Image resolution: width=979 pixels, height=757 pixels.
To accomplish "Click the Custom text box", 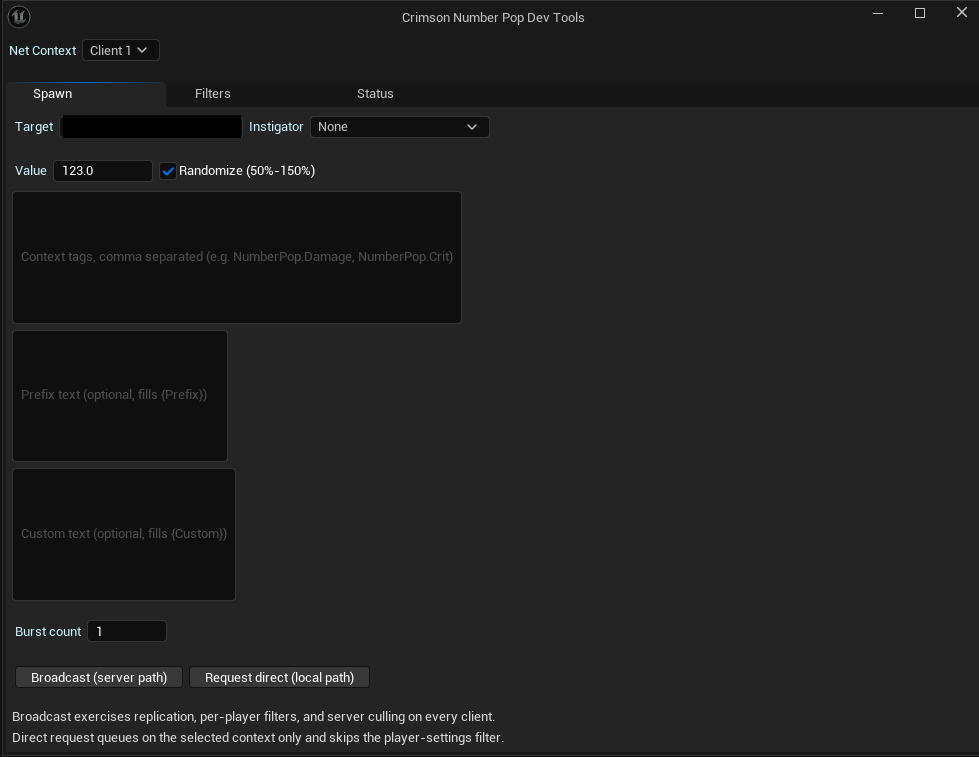I will pyautogui.click(x=124, y=535).
